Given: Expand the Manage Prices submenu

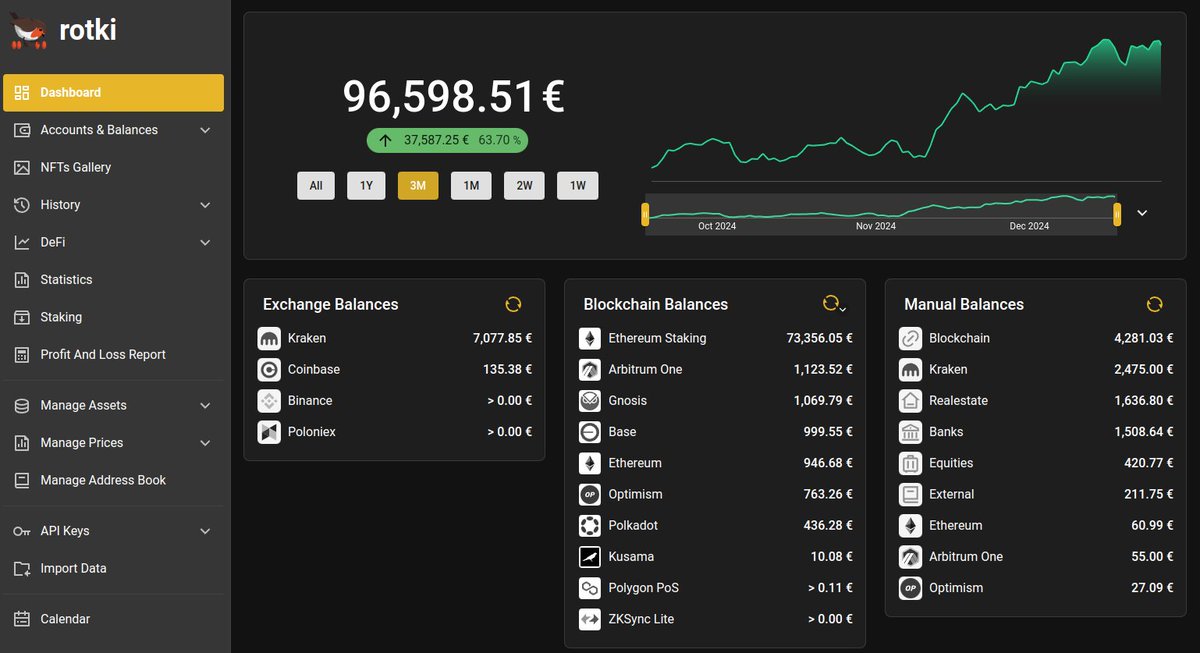Looking at the screenshot, I should 205,443.
